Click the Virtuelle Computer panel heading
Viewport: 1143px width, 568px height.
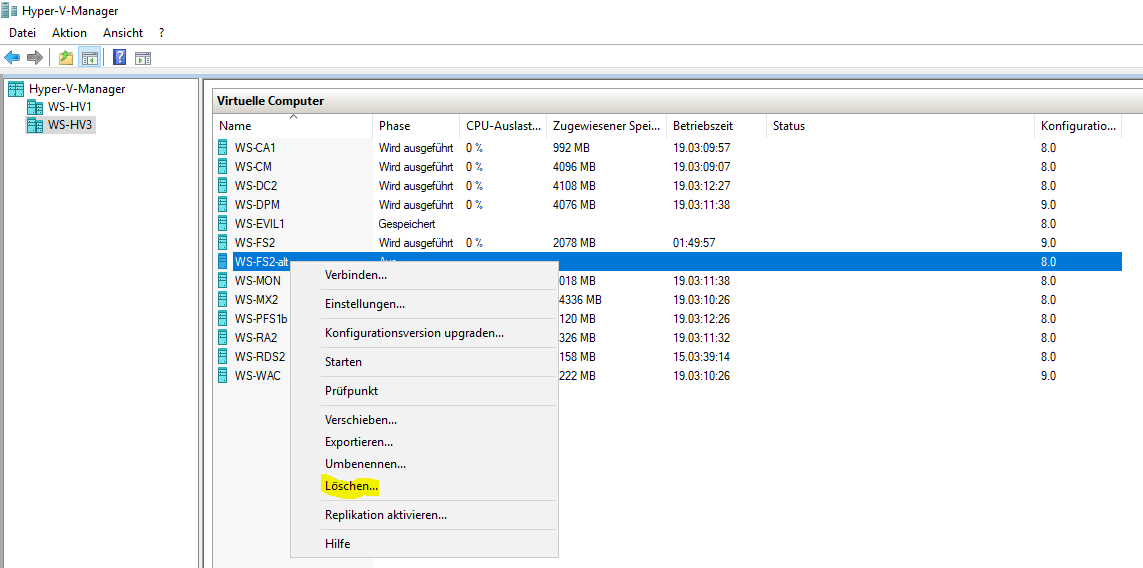tap(270, 101)
